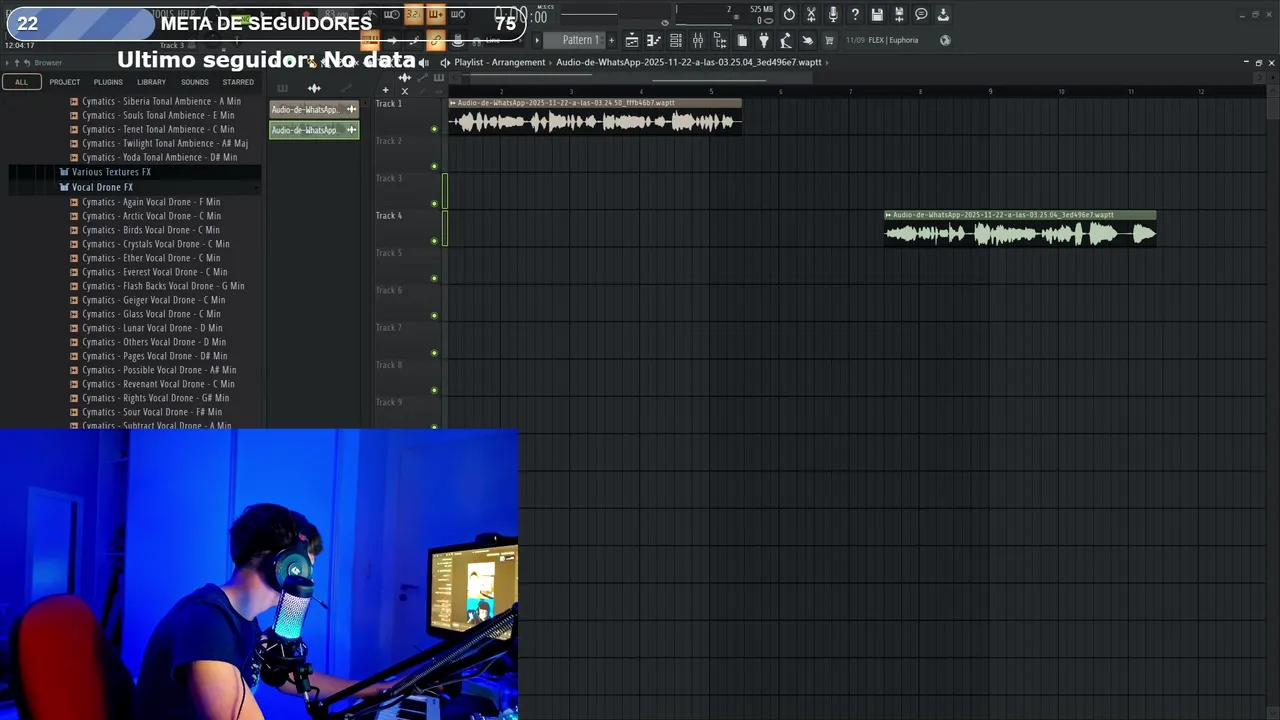Select the piano patterns filter in picker

pos(282,88)
